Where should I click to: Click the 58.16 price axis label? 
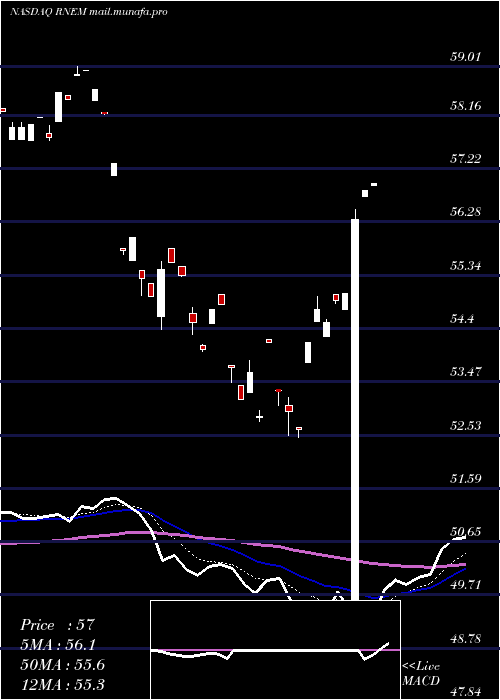(465, 106)
